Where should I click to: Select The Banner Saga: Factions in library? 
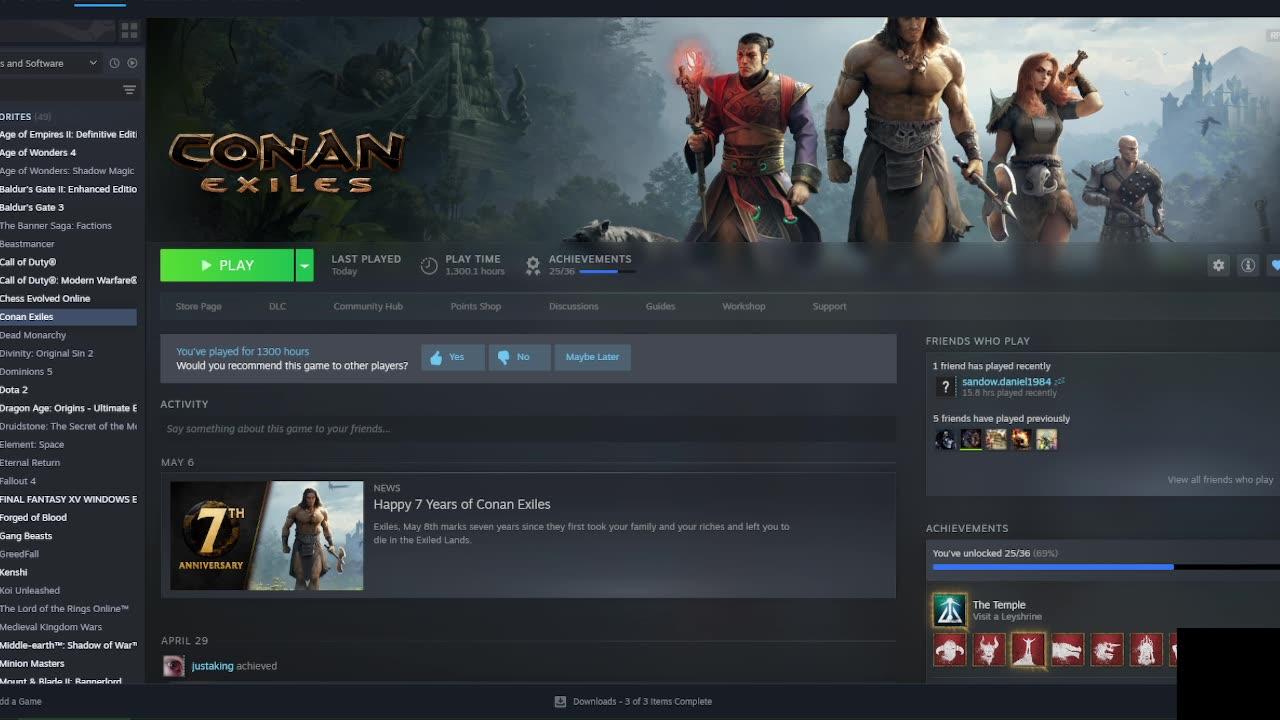click(x=56, y=226)
